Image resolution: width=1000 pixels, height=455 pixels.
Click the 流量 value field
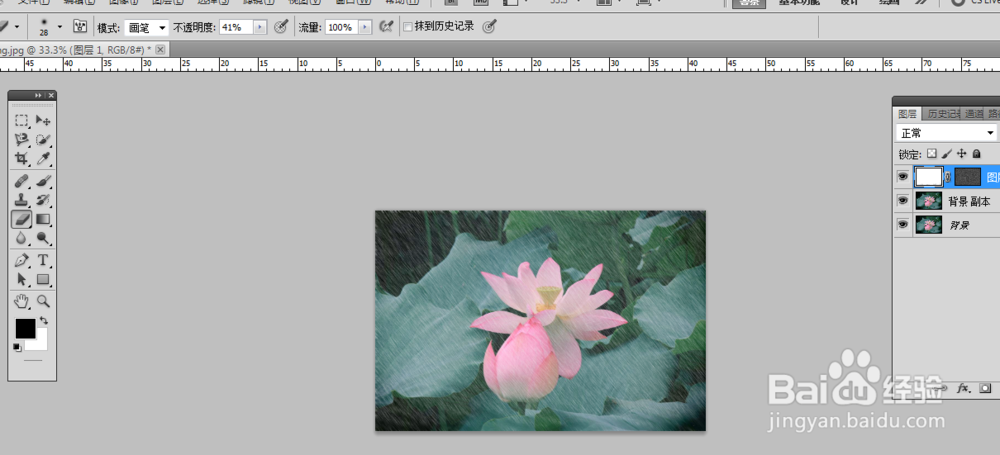[x=341, y=27]
